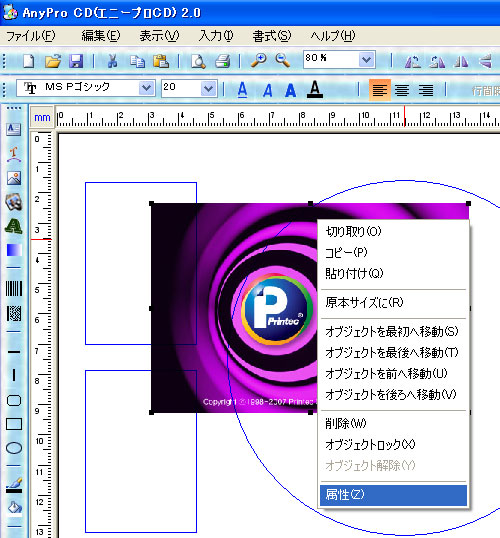Choose オブジェクトを最初へ移動(S)
This screenshot has height=538, width=500.
(393, 331)
